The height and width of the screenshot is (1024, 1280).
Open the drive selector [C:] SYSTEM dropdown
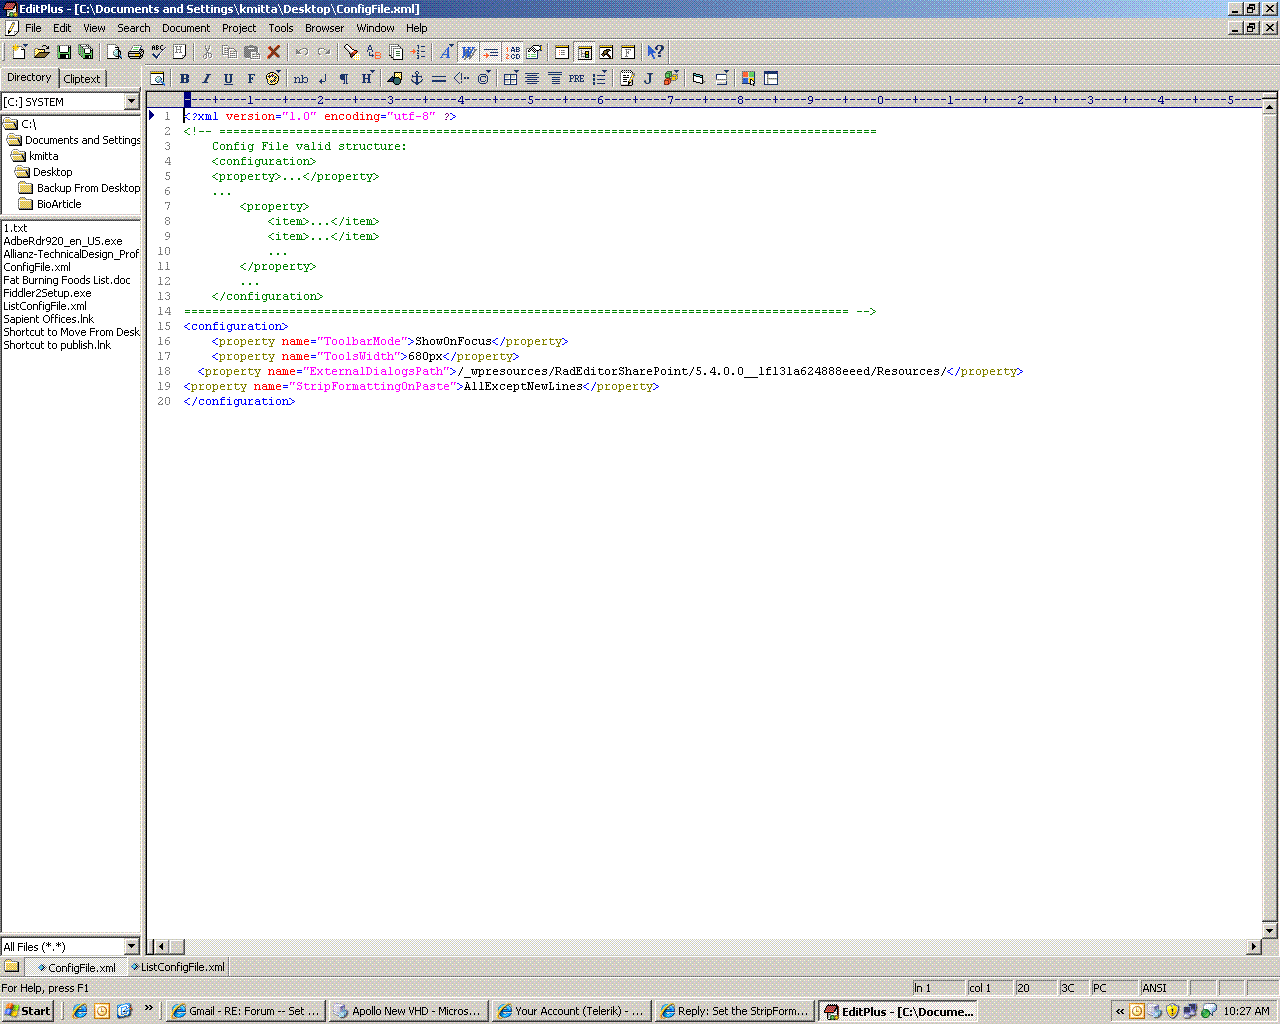pos(131,101)
